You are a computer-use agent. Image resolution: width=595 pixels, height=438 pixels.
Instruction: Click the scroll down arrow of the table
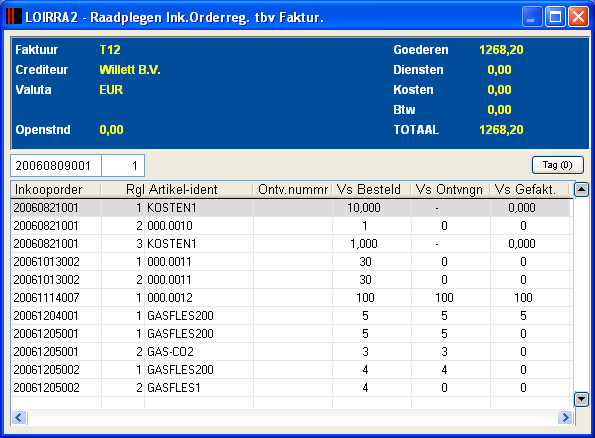pos(581,399)
